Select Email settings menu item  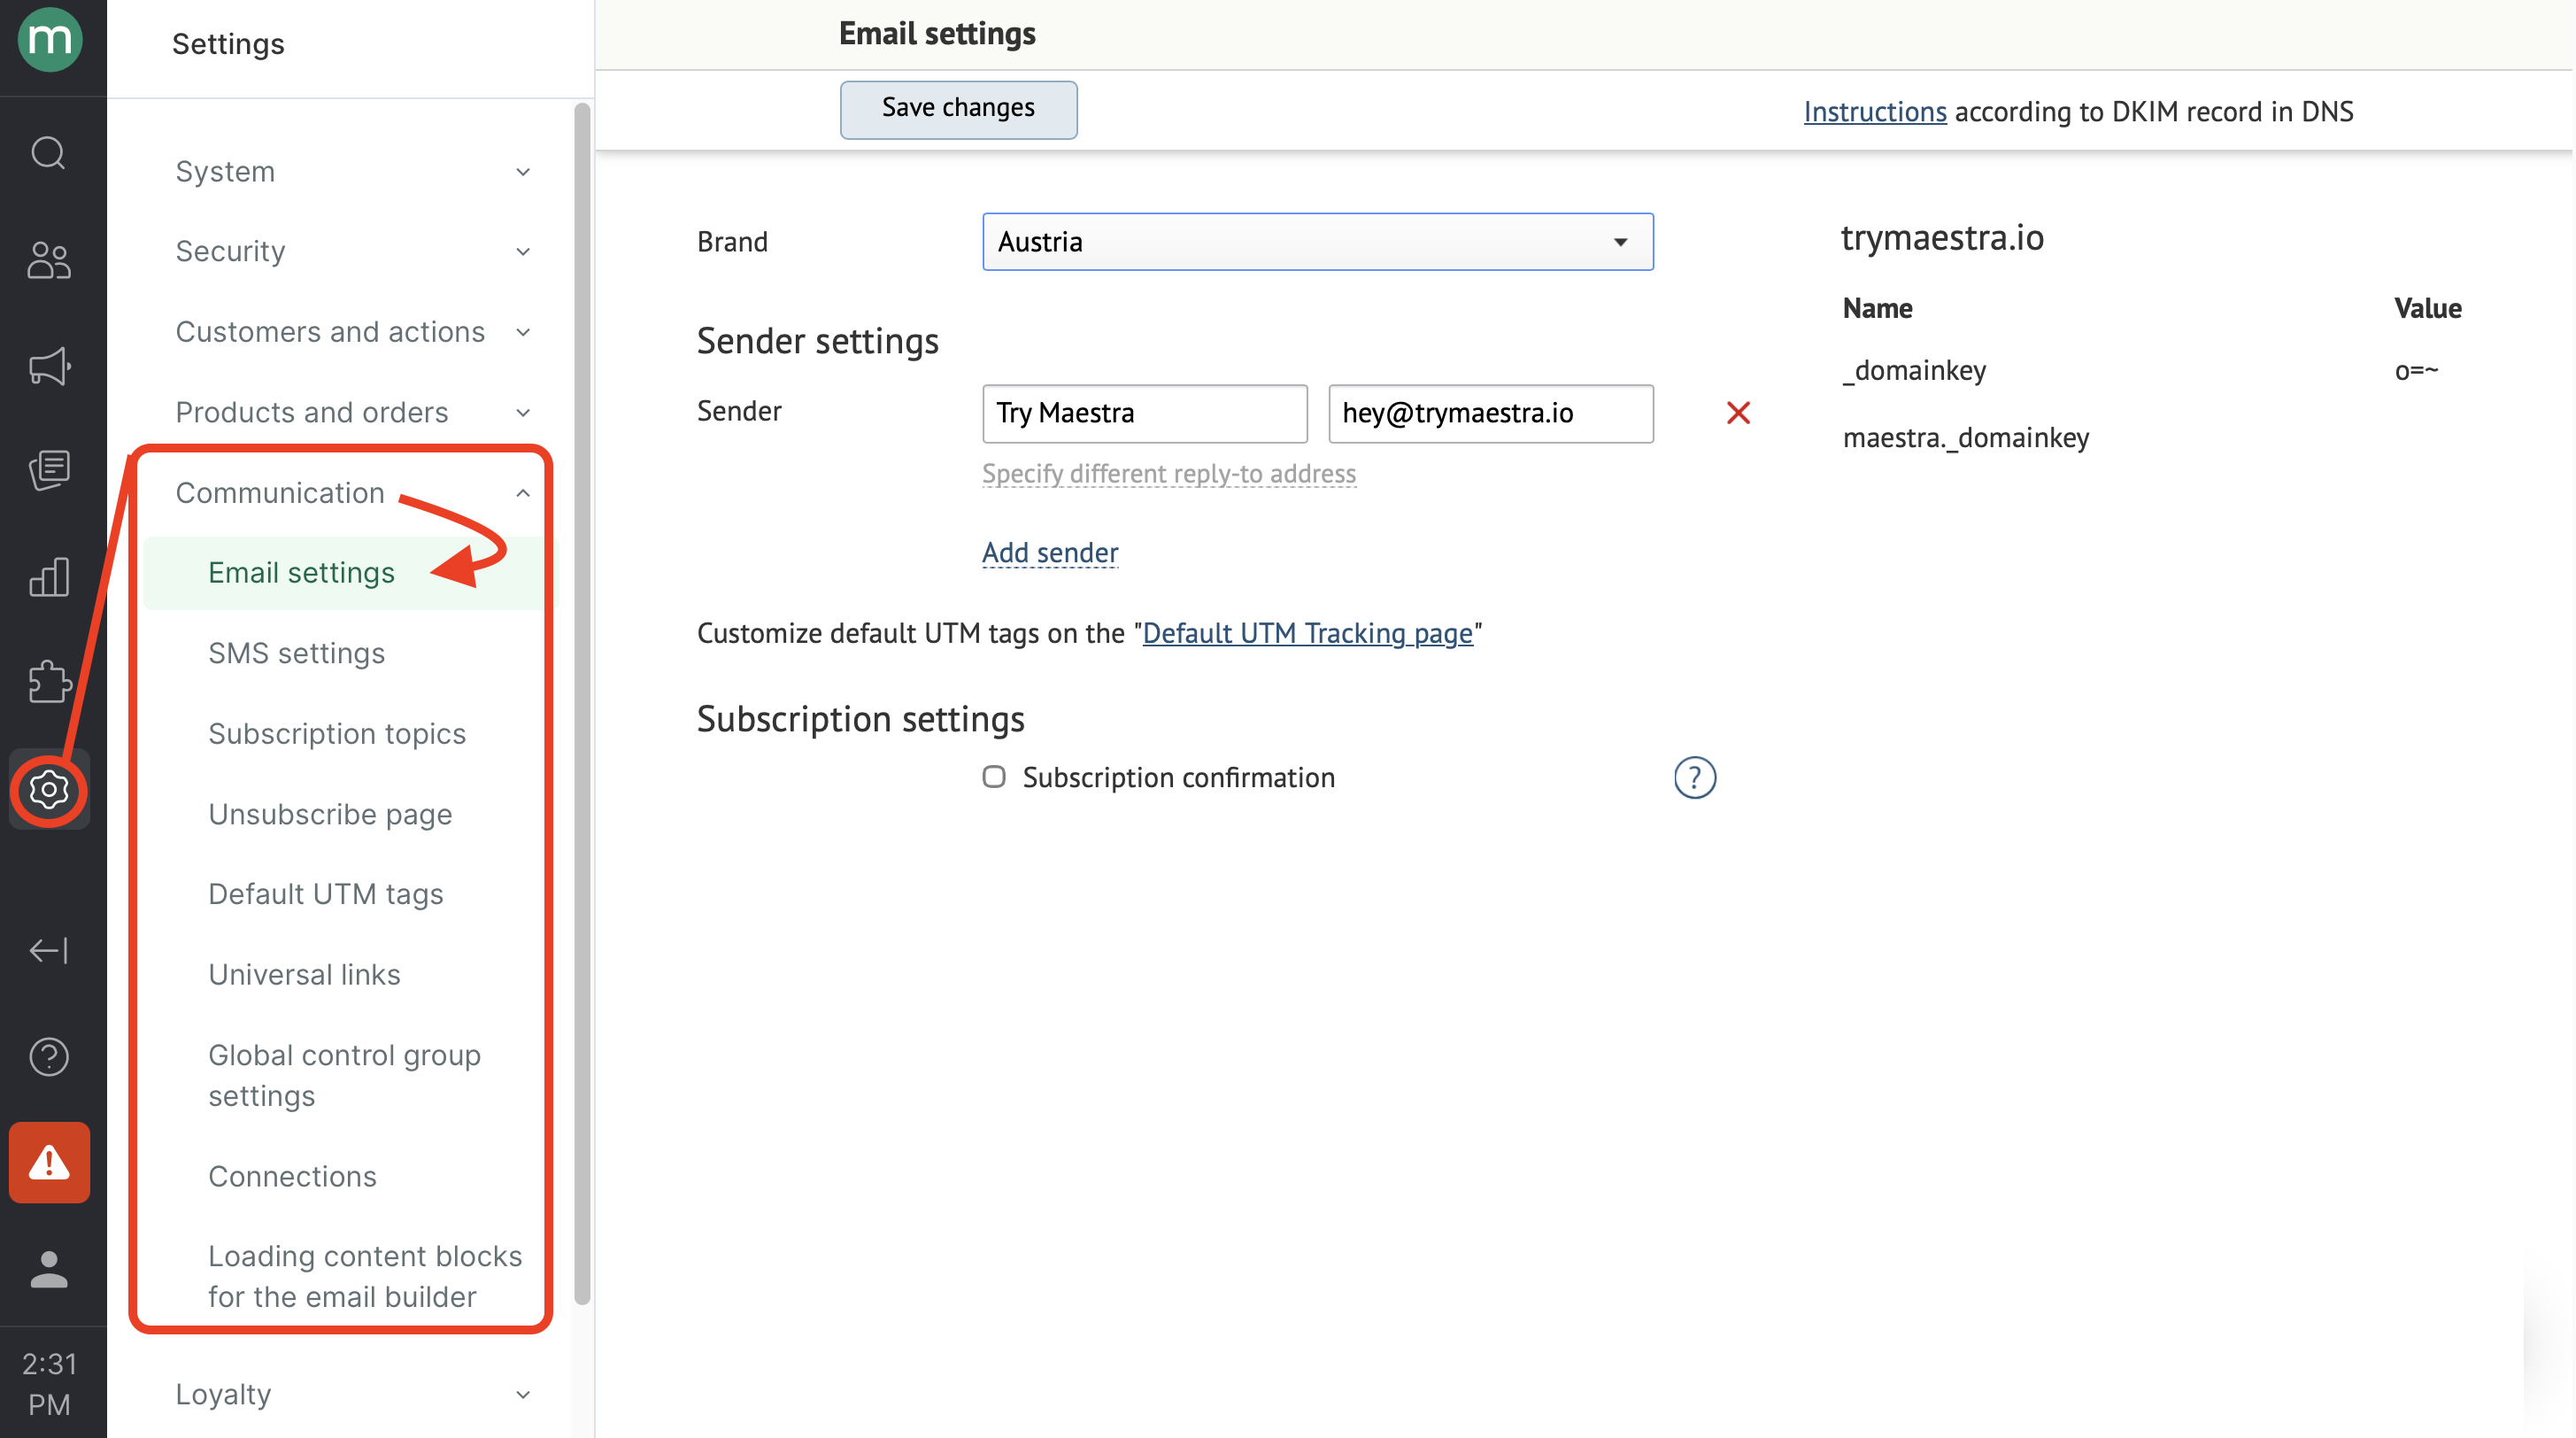pyautogui.click(x=344, y=573)
